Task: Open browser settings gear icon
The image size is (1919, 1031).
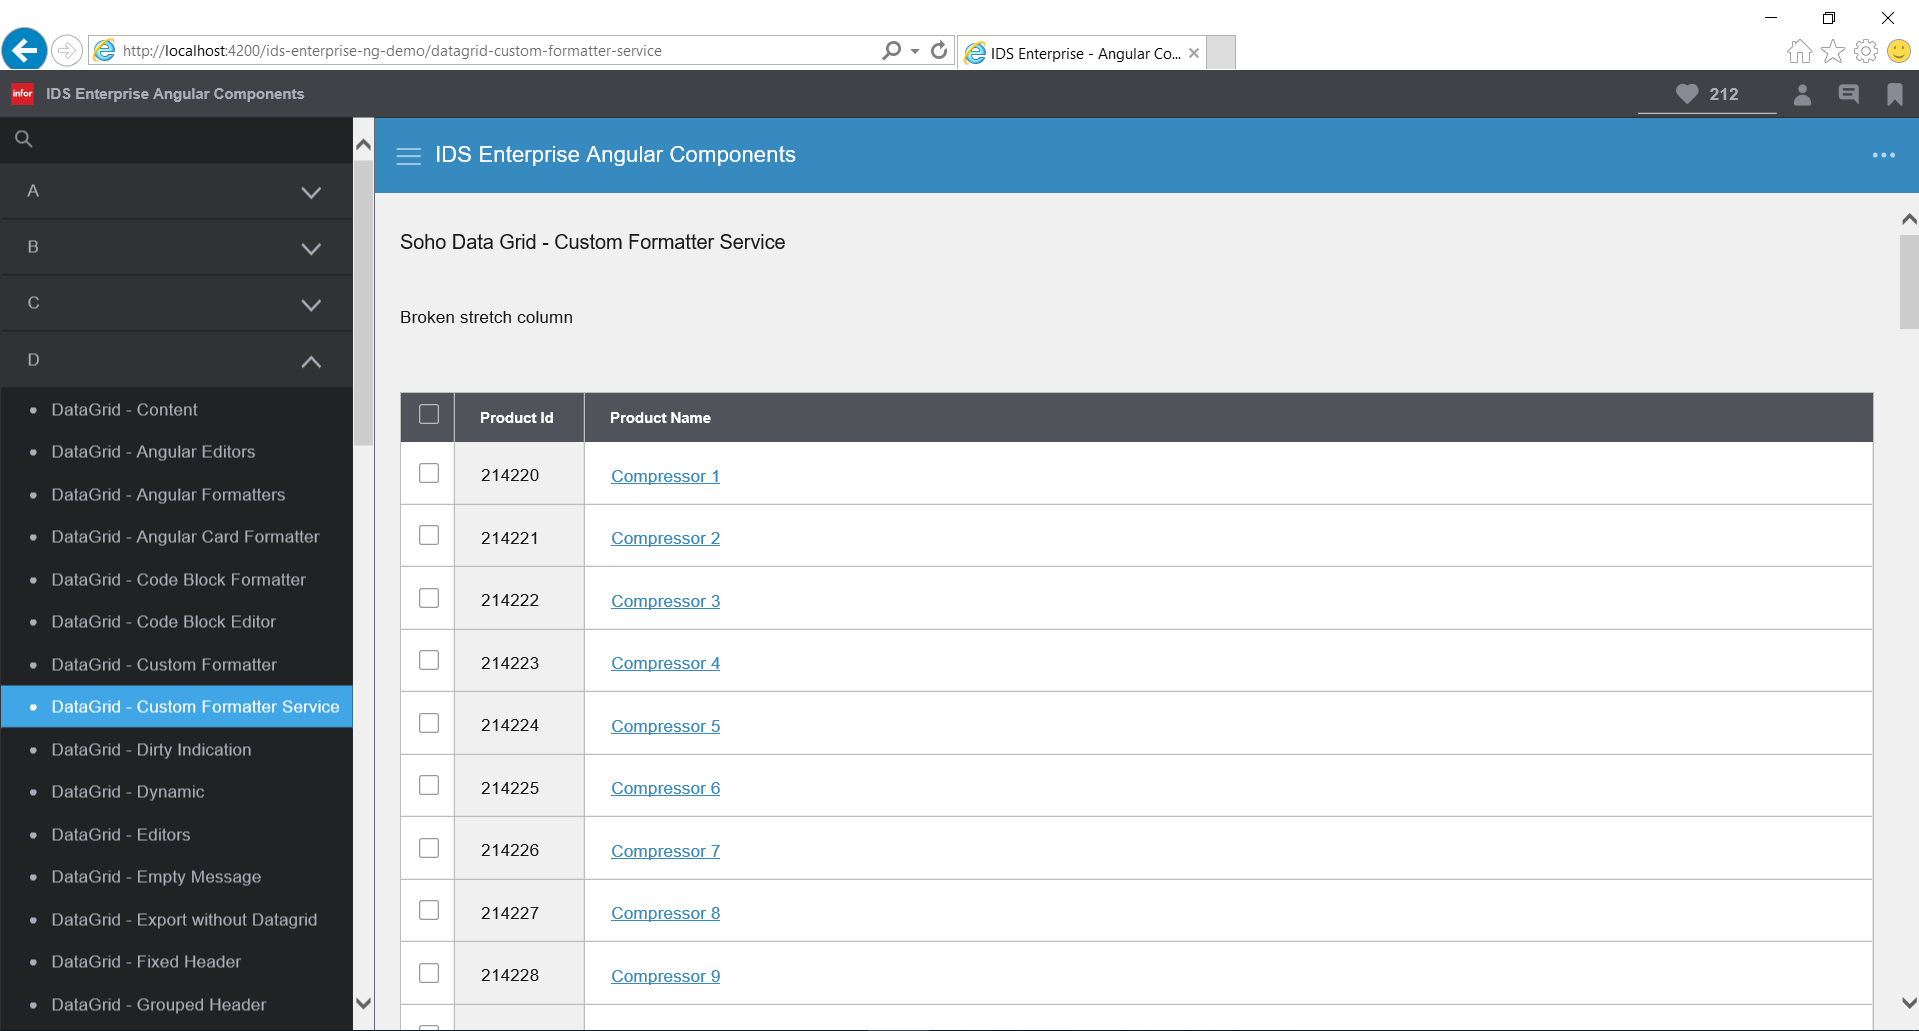Action: 1865,51
